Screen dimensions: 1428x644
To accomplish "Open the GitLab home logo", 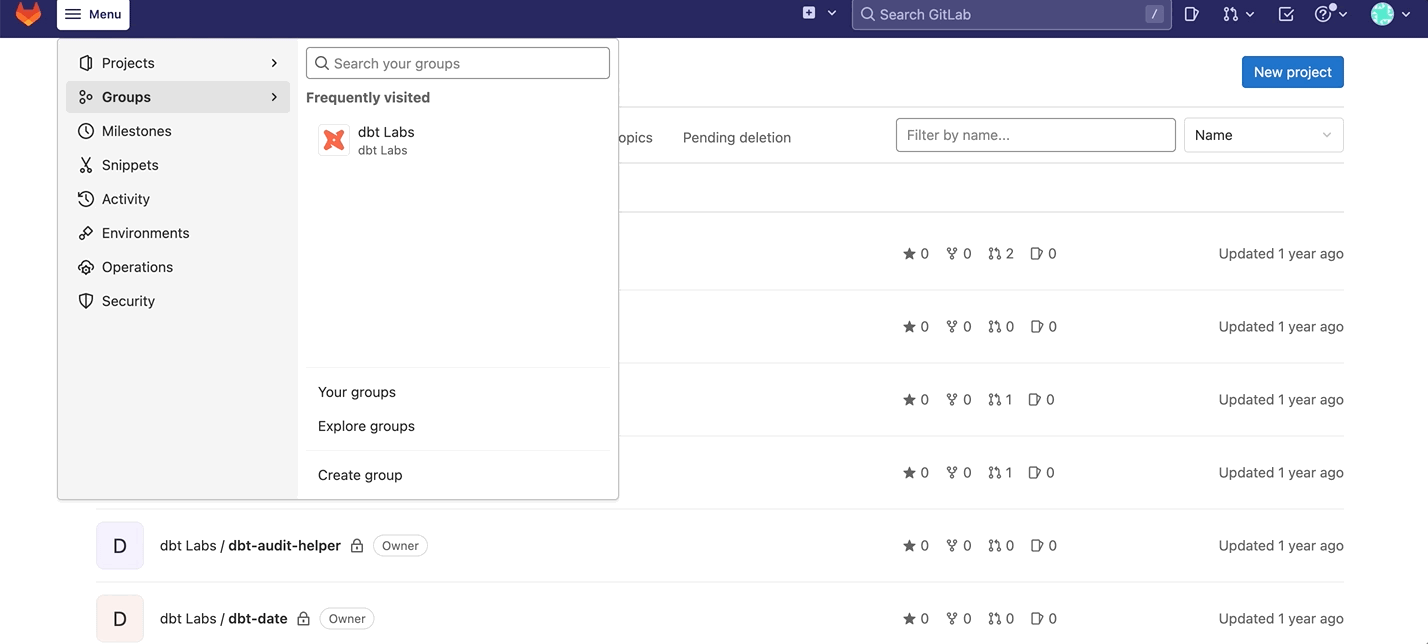I will (x=28, y=14).
